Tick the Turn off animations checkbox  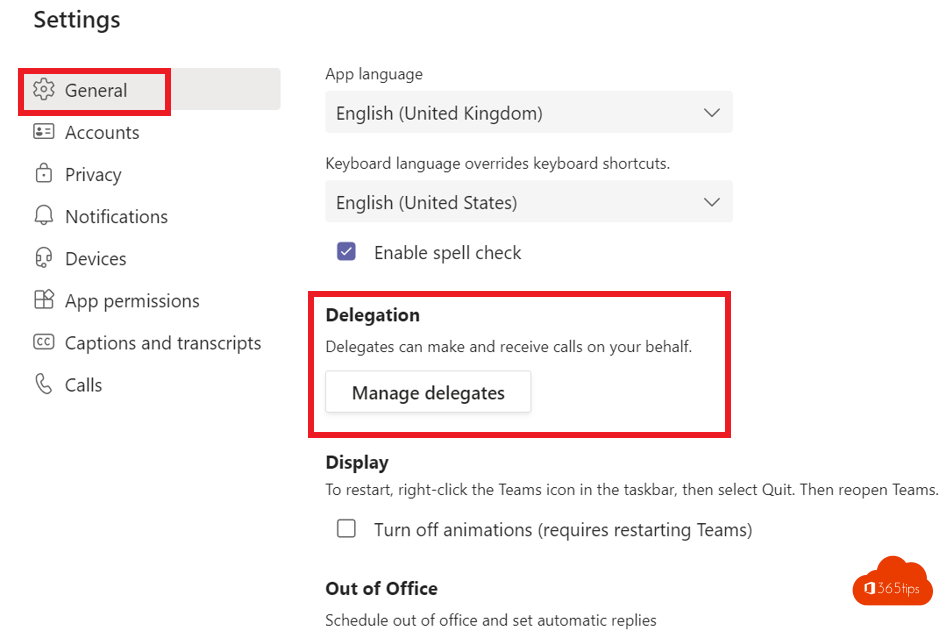pyautogui.click(x=346, y=529)
